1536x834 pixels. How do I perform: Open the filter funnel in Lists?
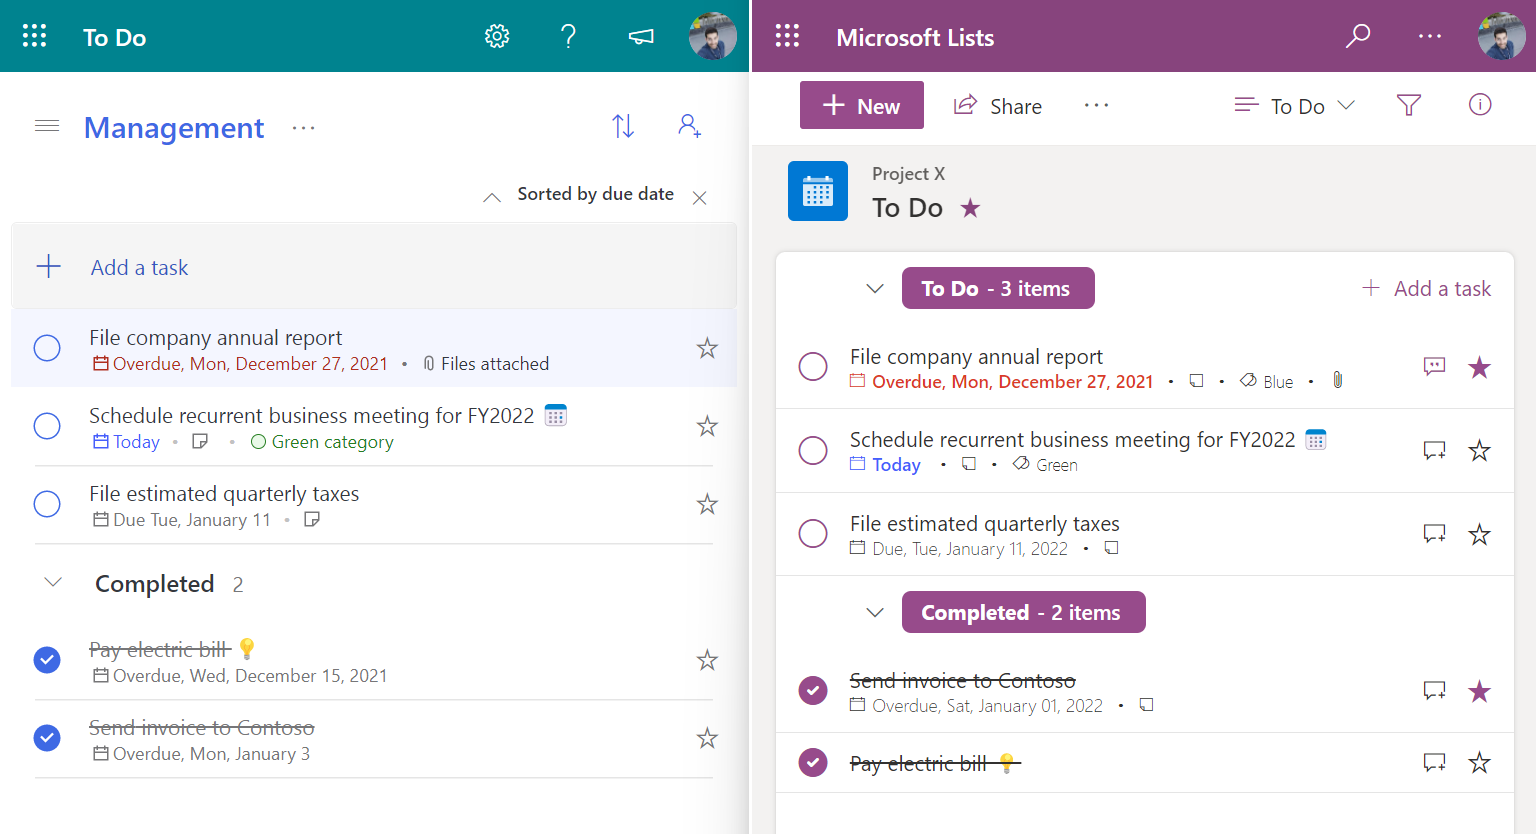point(1408,105)
